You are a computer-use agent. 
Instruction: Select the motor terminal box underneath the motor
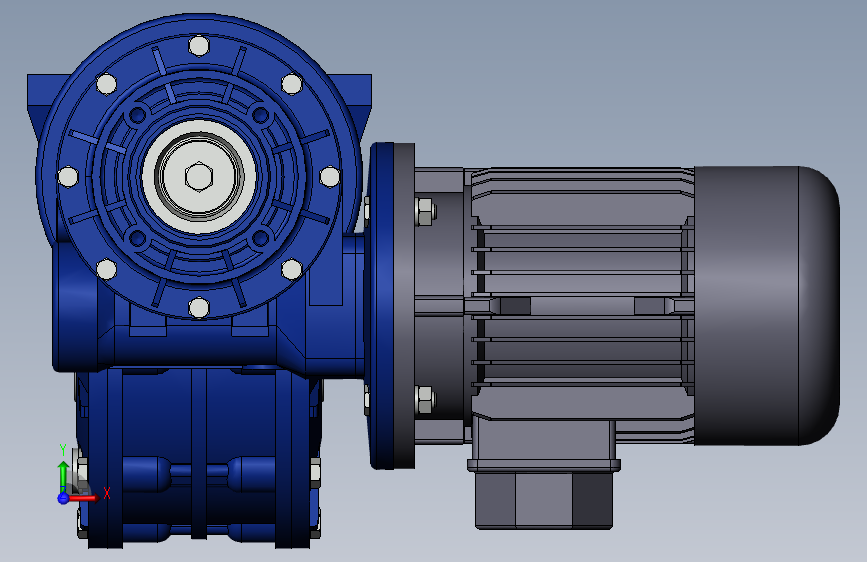point(544,475)
